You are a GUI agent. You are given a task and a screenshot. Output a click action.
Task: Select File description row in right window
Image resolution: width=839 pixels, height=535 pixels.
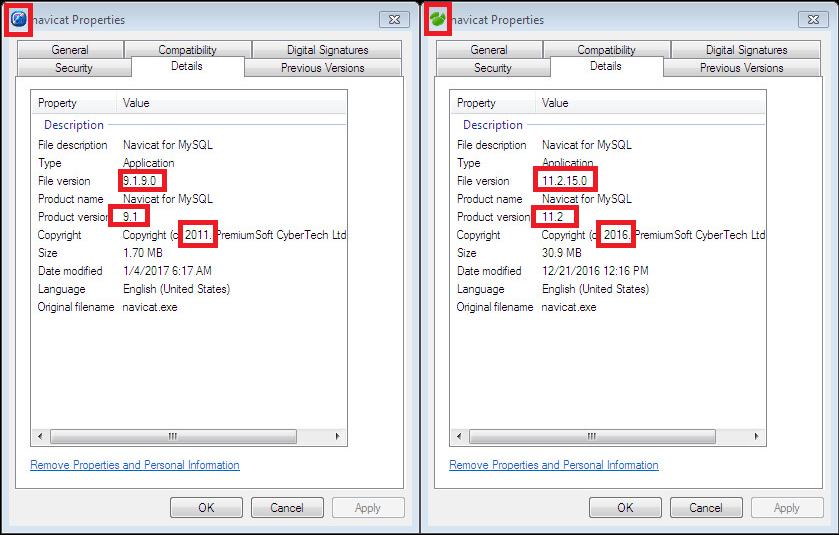click(608, 145)
